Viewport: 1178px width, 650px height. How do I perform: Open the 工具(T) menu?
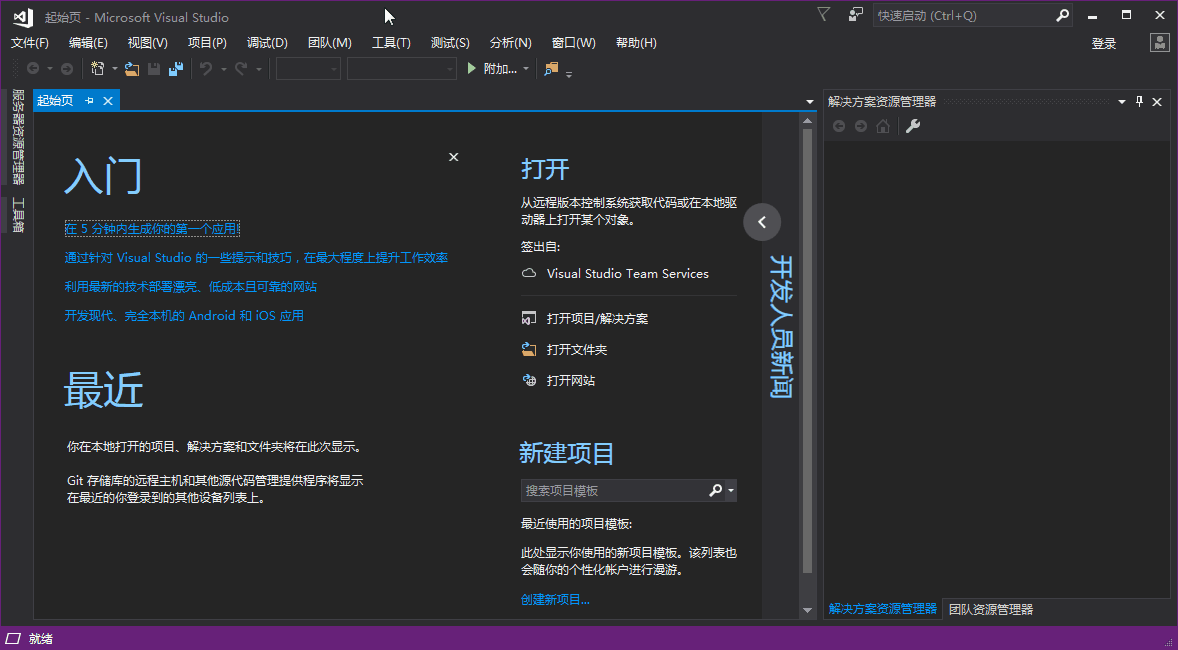click(x=390, y=42)
